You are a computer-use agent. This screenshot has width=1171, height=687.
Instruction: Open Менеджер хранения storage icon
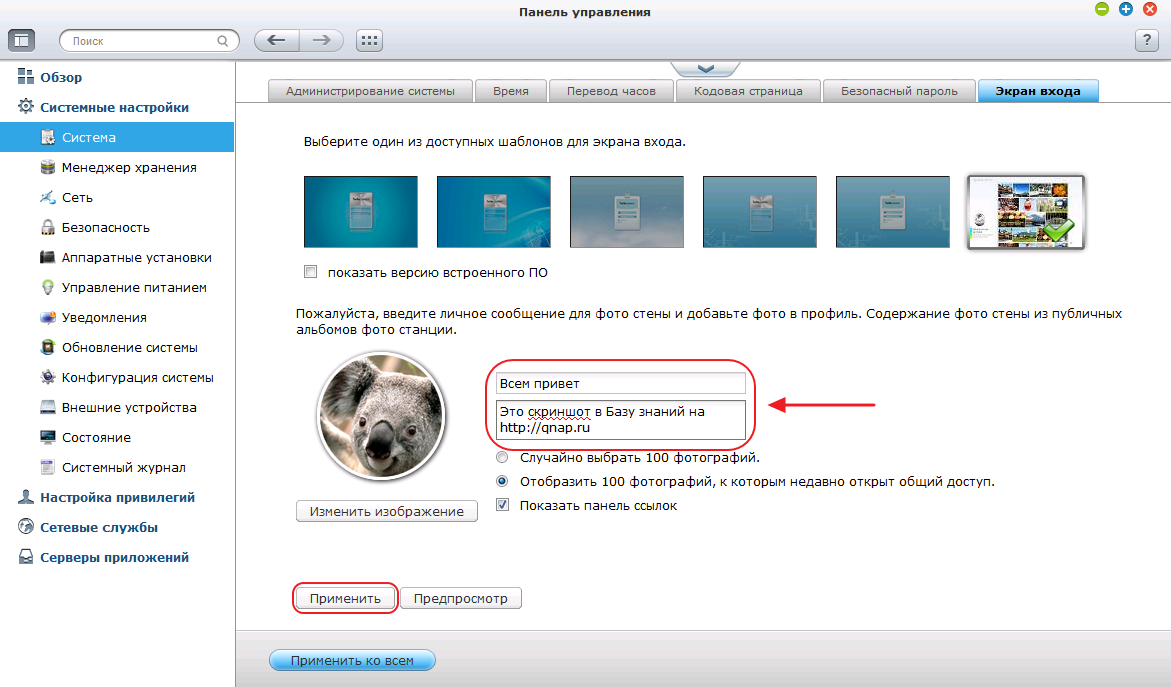[48, 167]
